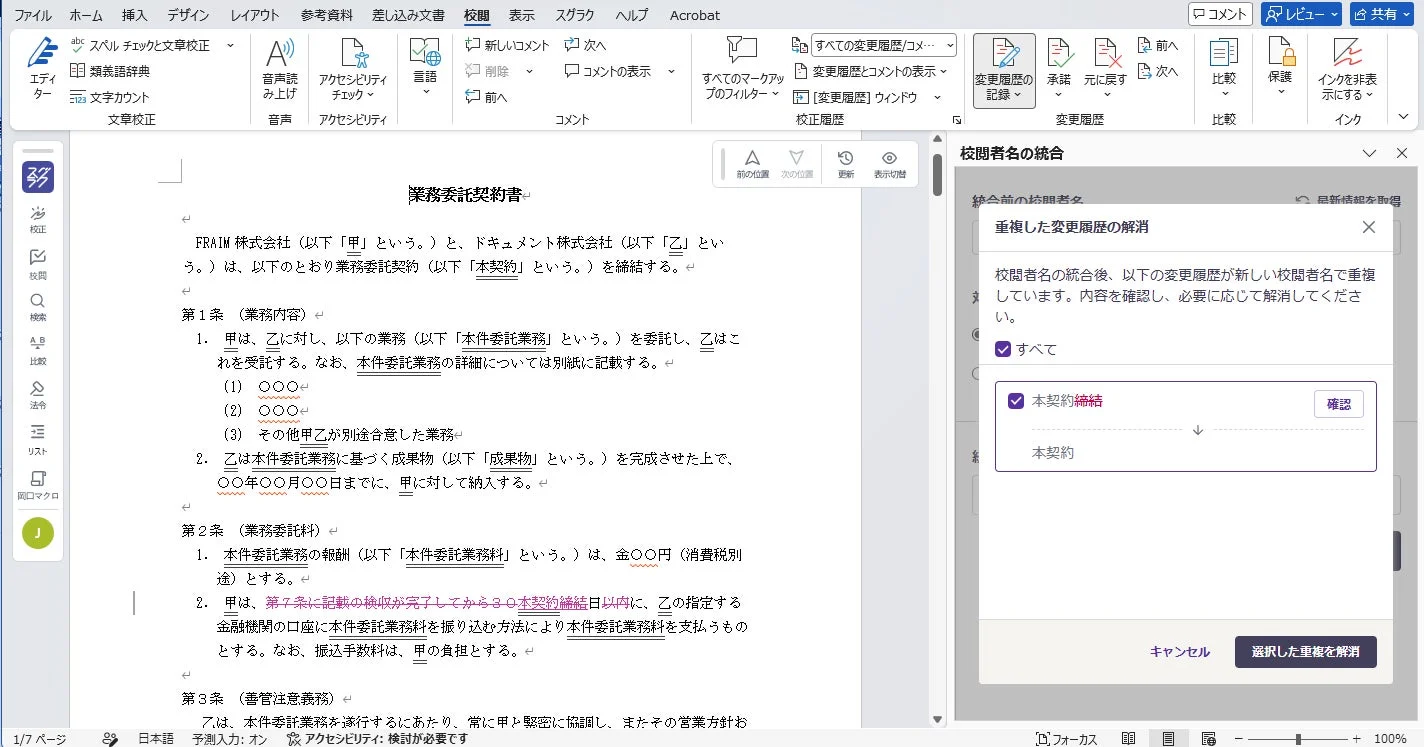Click the zoom slider in status bar
Image resolution: width=1424 pixels, height=747 pixels.
[1299, 739]
